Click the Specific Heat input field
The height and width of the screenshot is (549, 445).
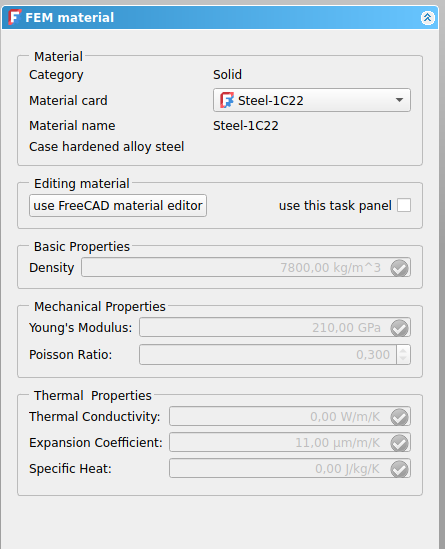(290, 468)
